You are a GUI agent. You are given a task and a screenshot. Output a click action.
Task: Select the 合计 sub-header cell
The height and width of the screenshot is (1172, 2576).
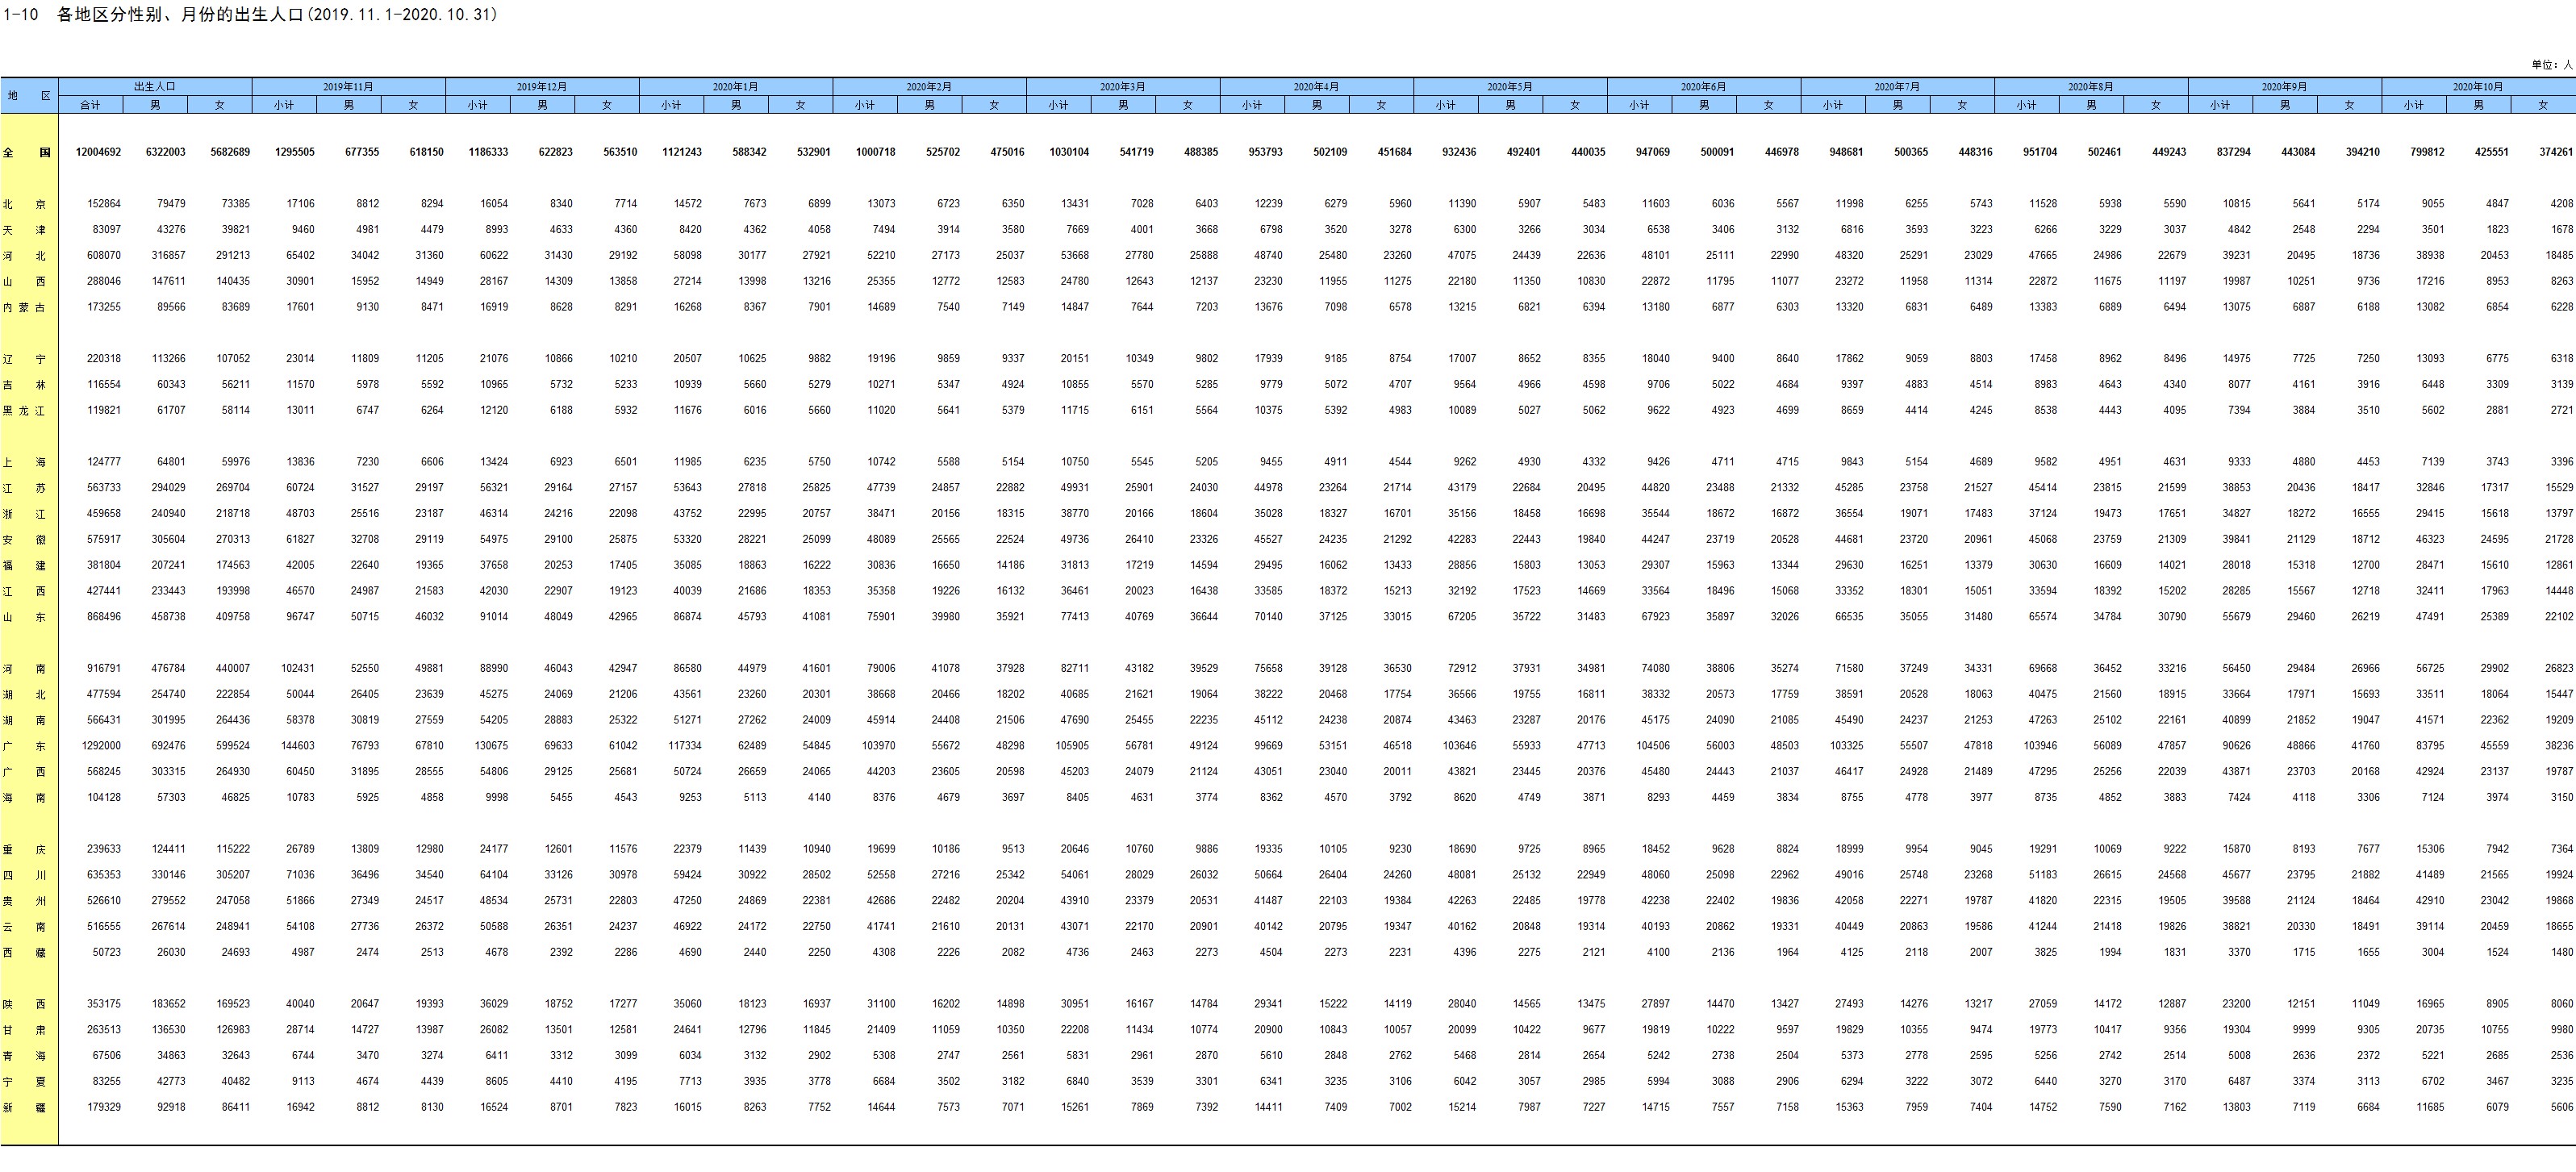coord(90,105)
